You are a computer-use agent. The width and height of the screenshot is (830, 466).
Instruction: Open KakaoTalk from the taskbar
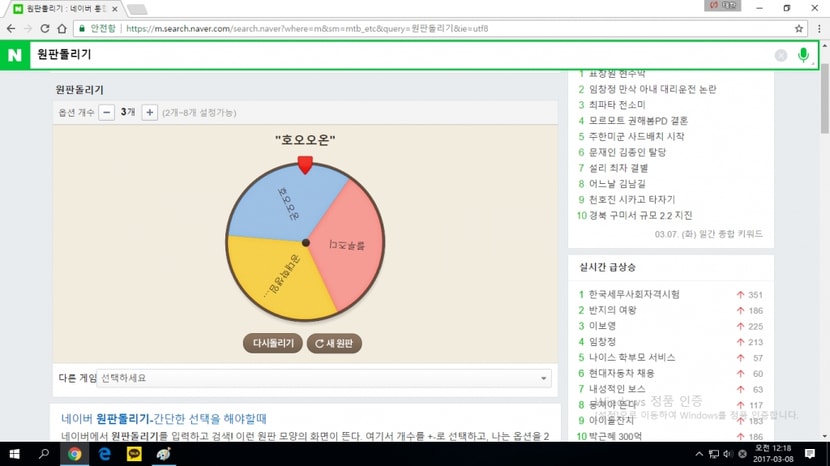134,454
